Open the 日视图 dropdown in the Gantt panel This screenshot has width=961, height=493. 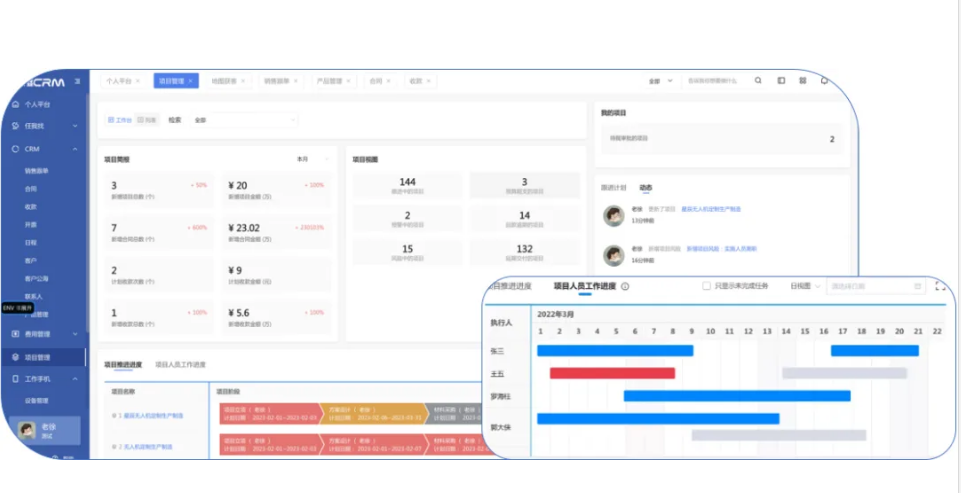[x=805, y=286]
